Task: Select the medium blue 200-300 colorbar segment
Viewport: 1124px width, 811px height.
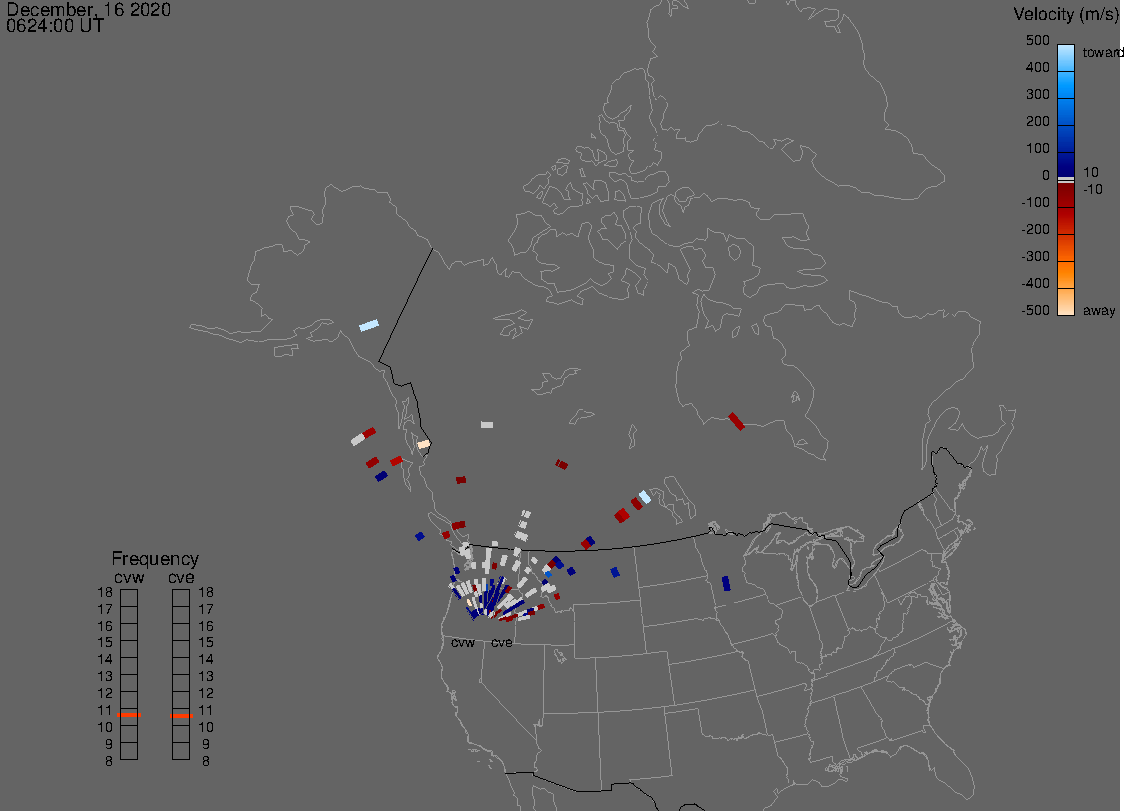Action: coord(1066,112)
